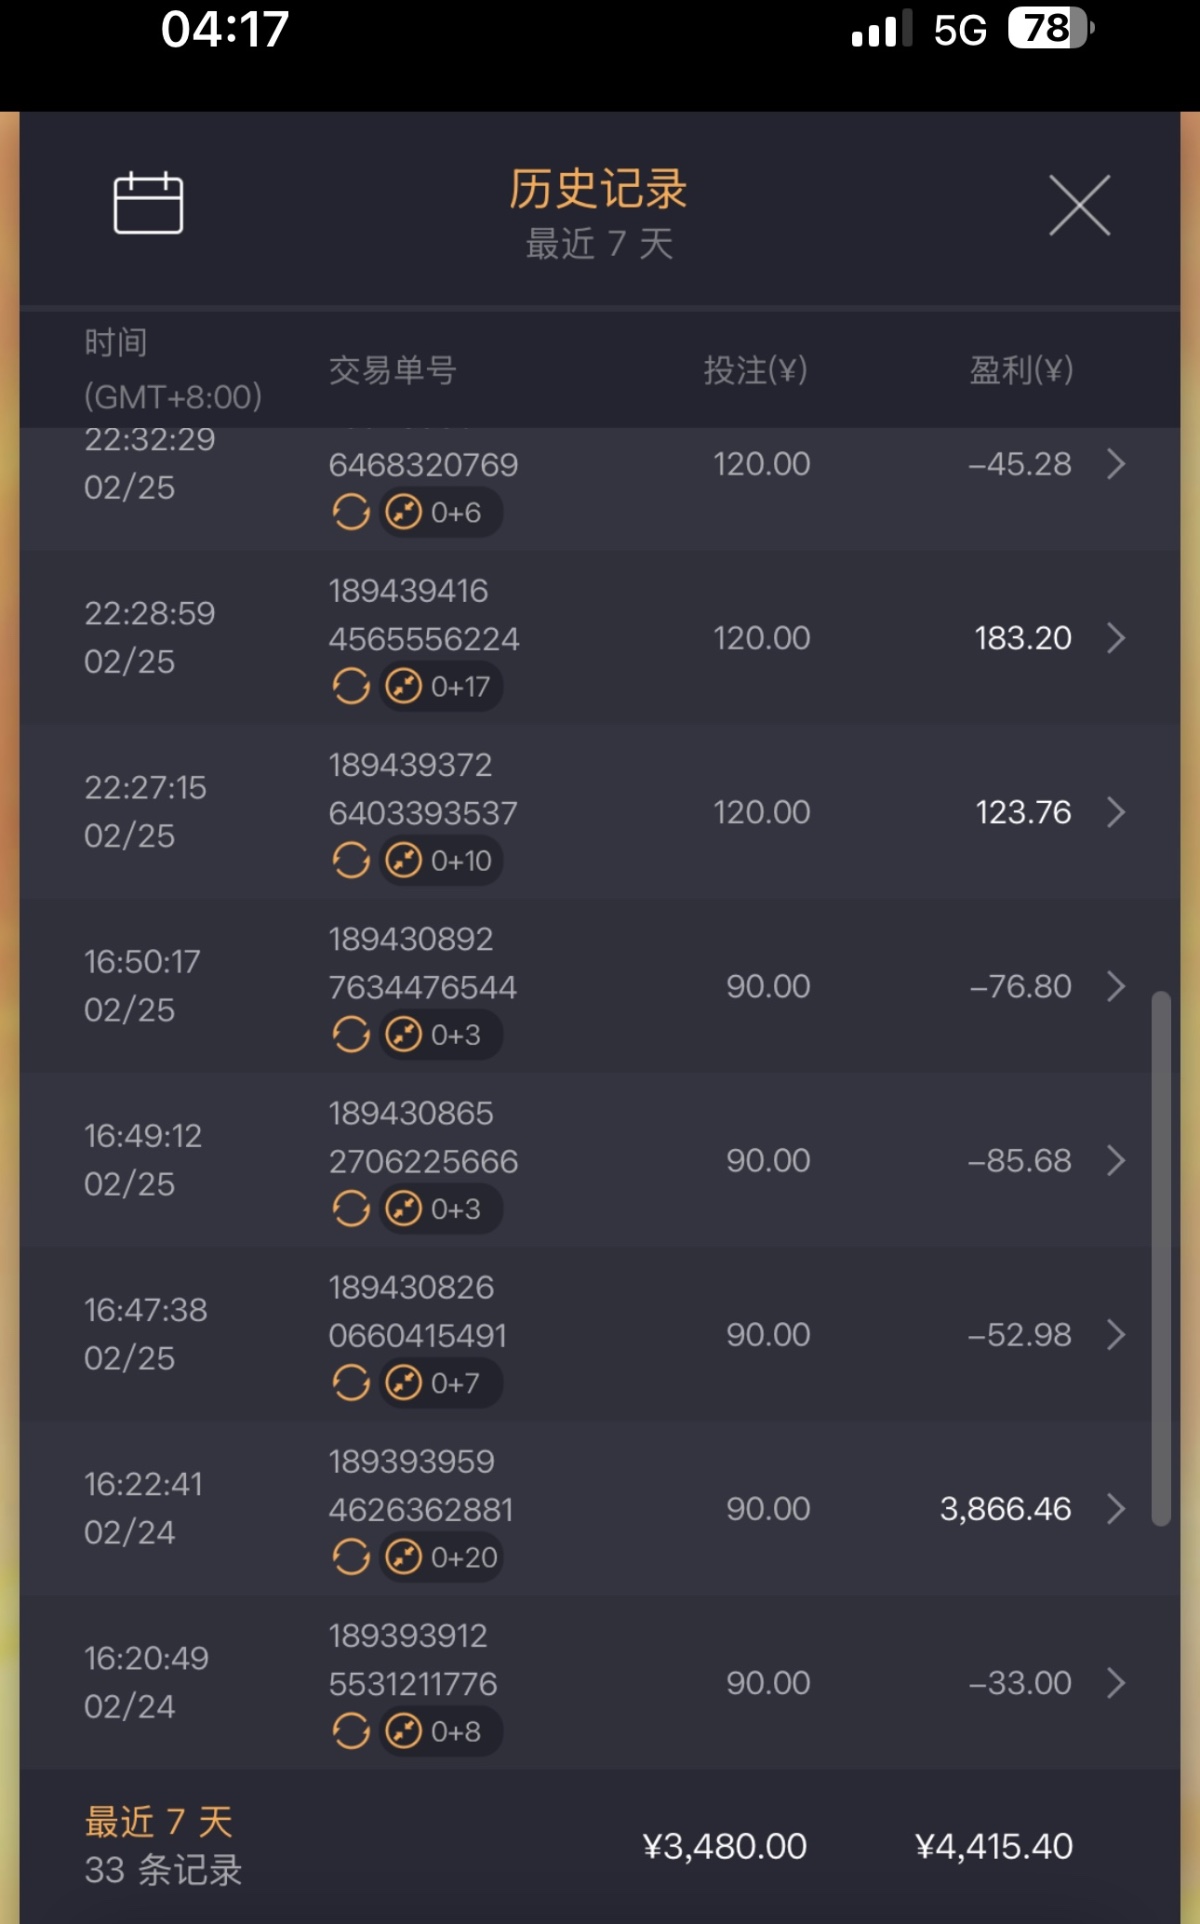The image size is (1200, 1924).
Task: Select the 历史记录 title header
Action: pos(598,189)
